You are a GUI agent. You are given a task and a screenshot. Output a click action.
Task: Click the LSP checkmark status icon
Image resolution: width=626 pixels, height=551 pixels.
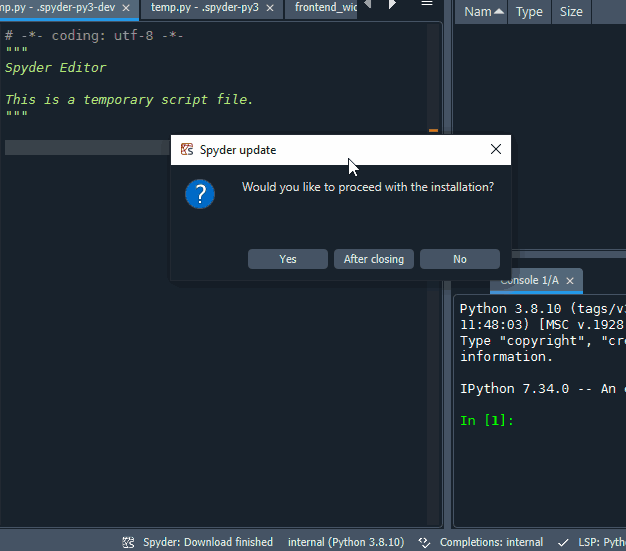coord(563,542)
